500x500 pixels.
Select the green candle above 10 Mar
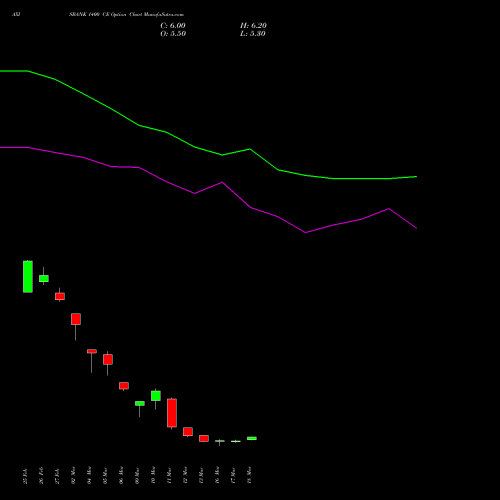tap(156, 396)
